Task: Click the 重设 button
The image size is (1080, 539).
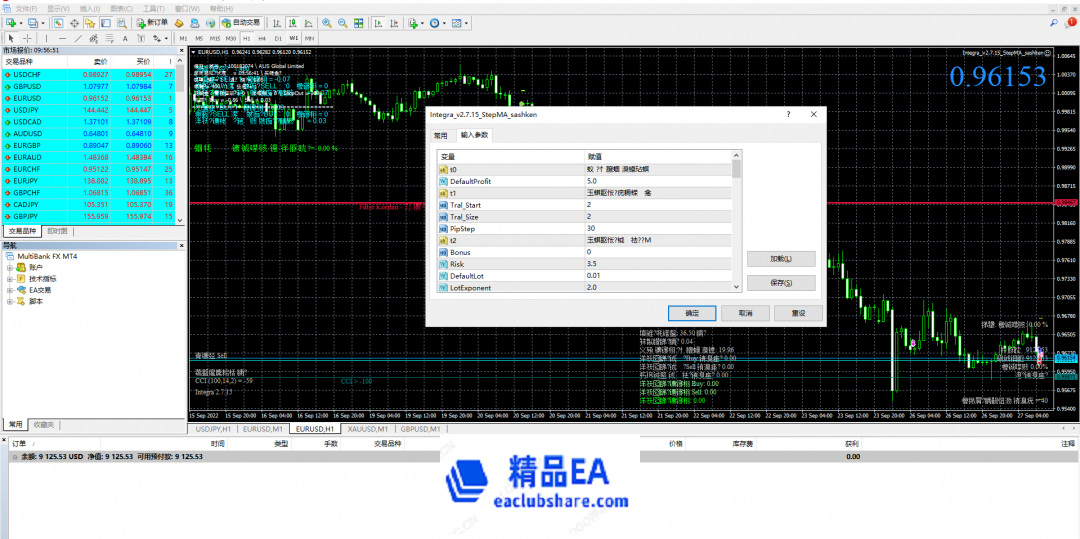Action: (x=798, y=313)
